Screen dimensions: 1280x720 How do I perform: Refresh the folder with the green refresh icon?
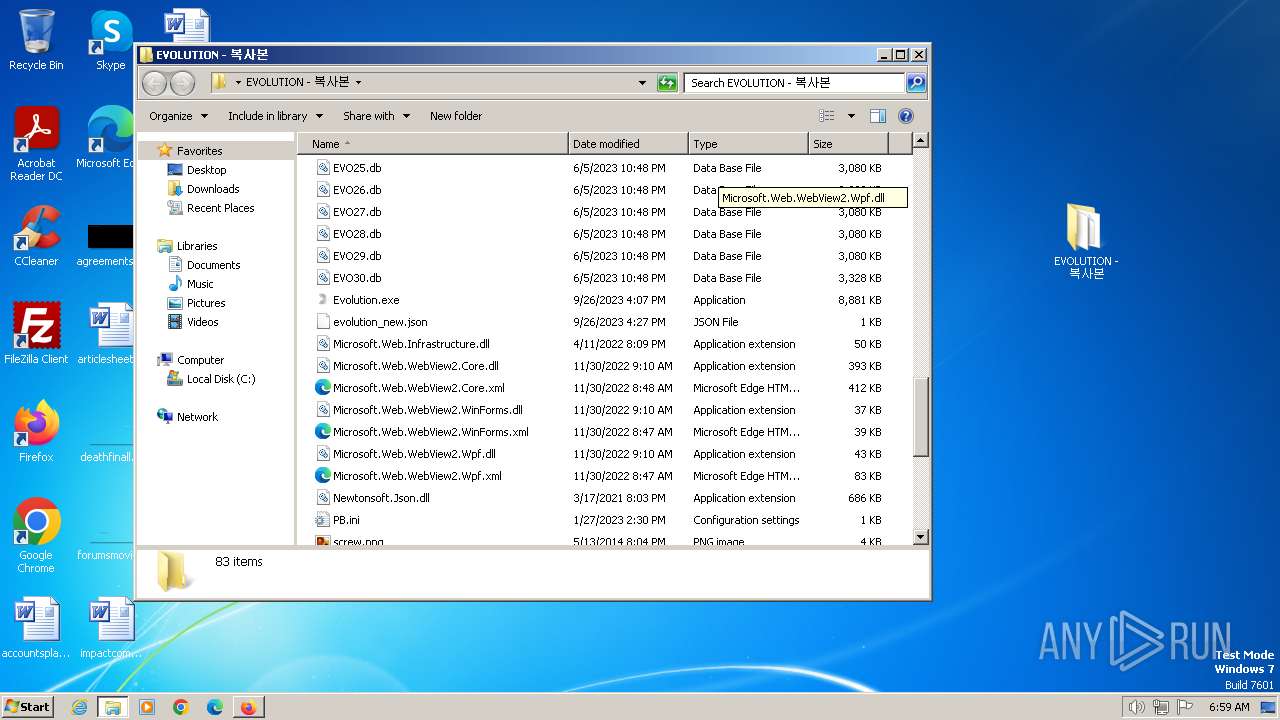(667, 83)
